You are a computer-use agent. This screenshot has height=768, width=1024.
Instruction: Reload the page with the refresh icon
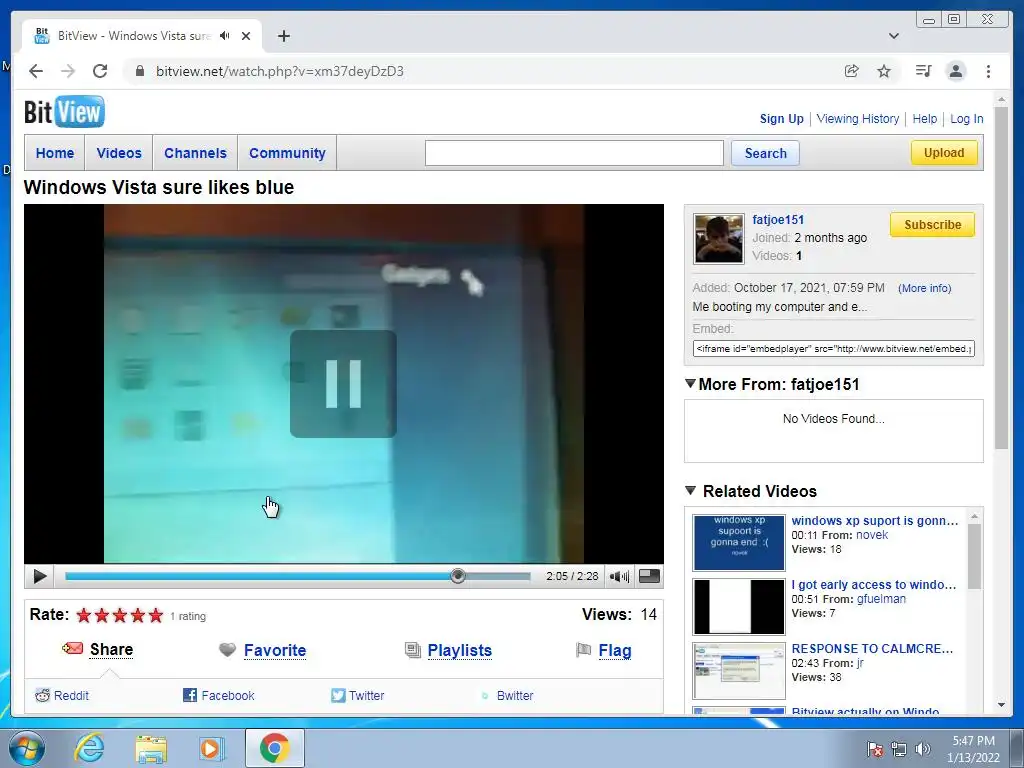100,71
